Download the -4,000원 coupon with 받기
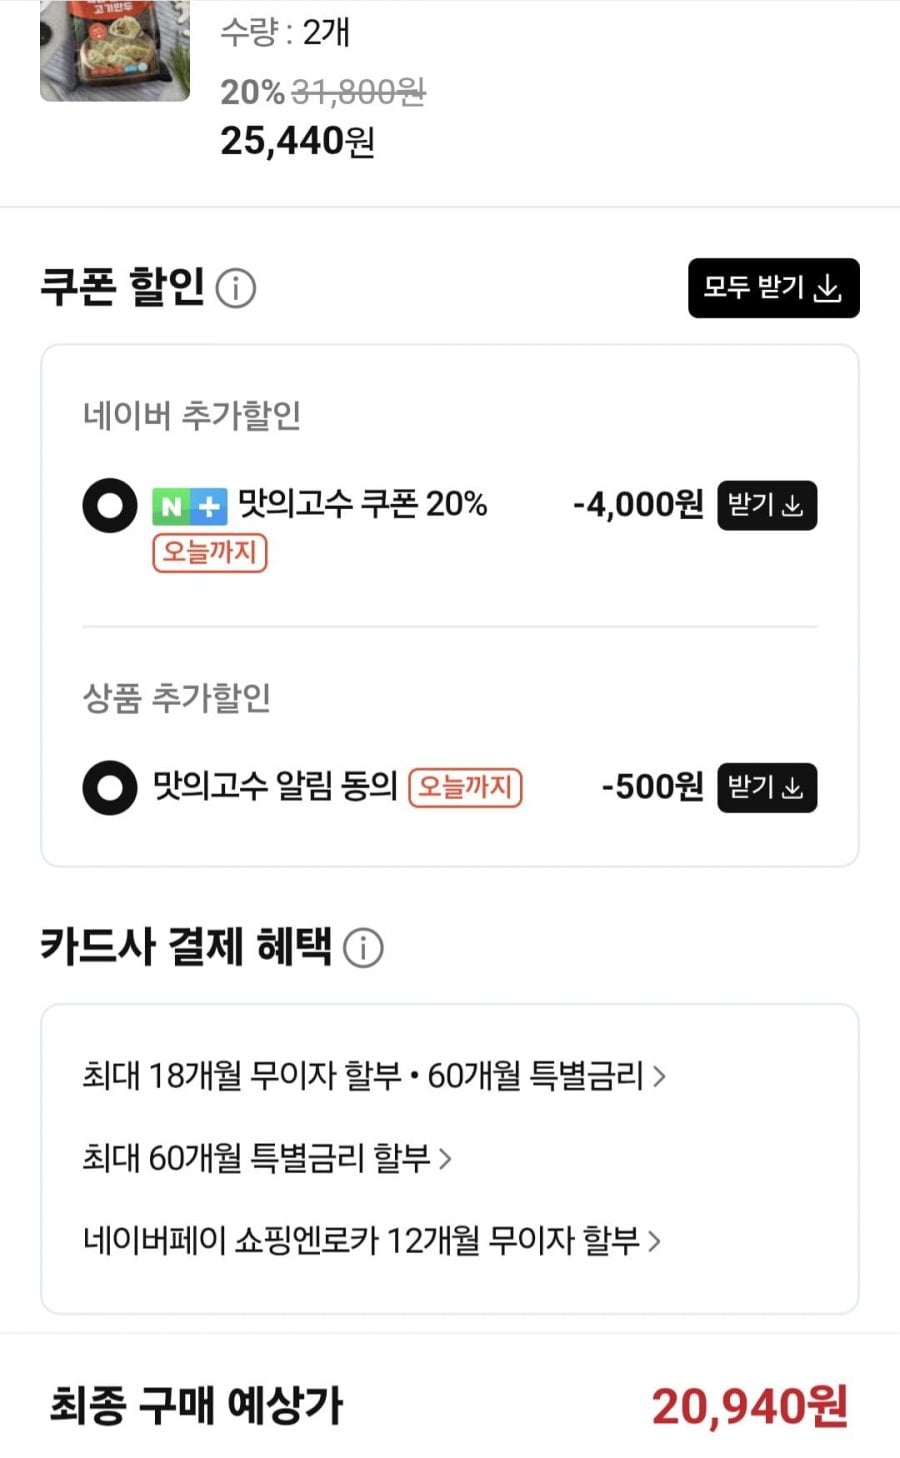Image resolution: width=900 pixels, height=1458 pixels. coord(767,505)
